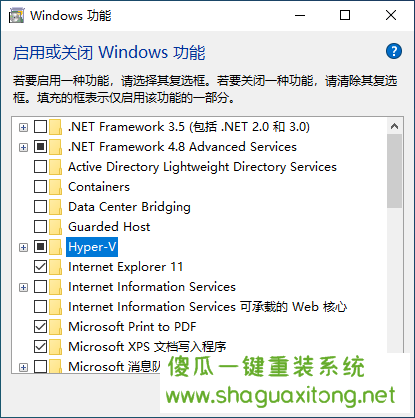The height and width of the screenshot is (418, 415).
Task: Click the Microsoft Print to PDF folder icon
Action: (x=56, y=327)
